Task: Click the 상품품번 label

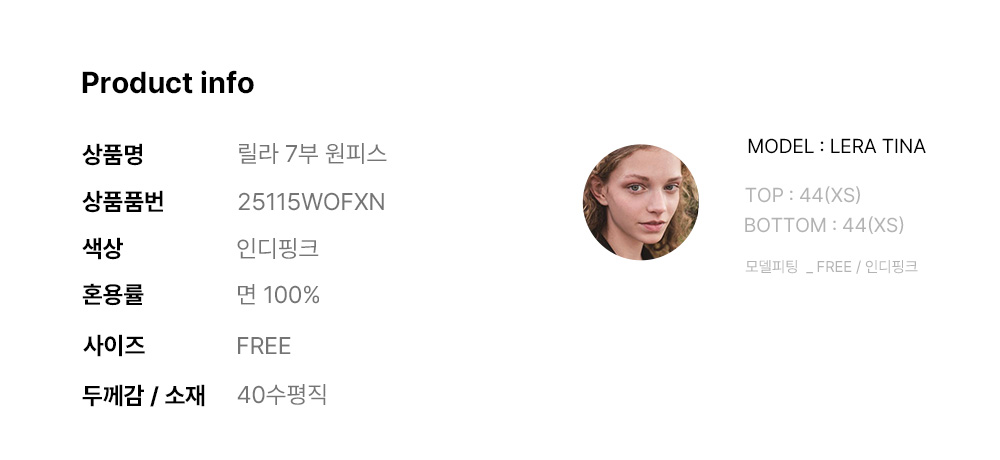Action: (123, 202)
